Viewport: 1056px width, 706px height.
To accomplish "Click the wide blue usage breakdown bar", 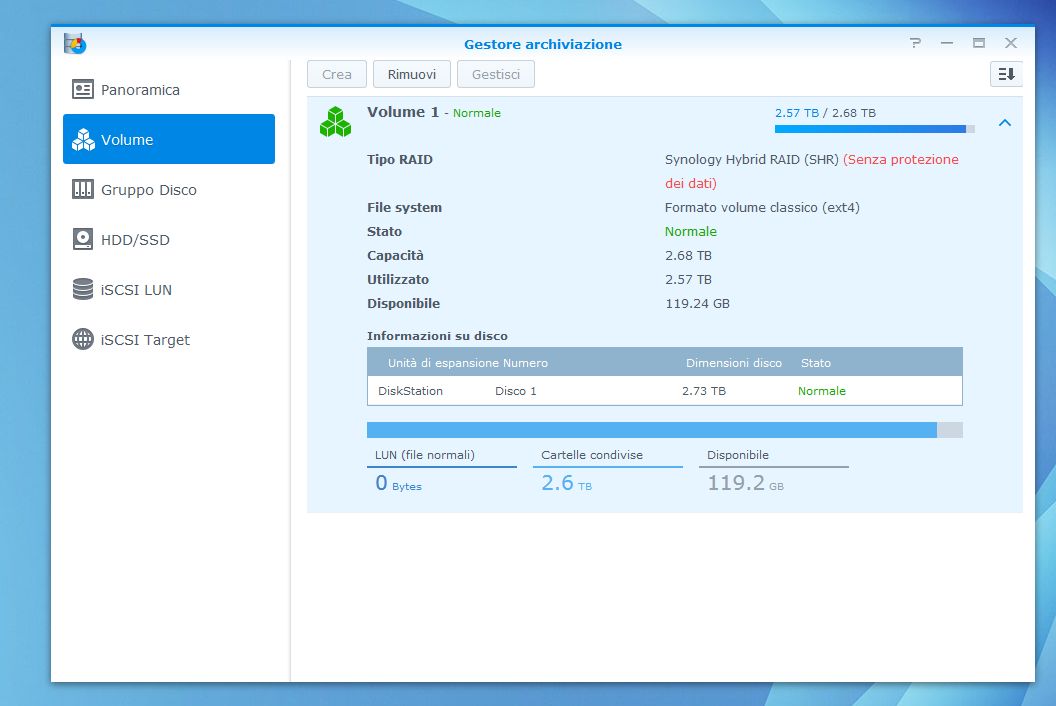I will coord(665,430).
